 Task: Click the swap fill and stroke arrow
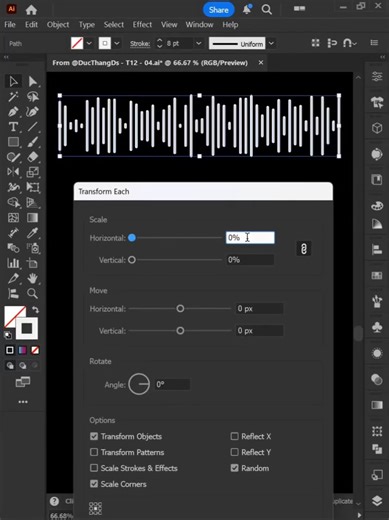[35, 310]
